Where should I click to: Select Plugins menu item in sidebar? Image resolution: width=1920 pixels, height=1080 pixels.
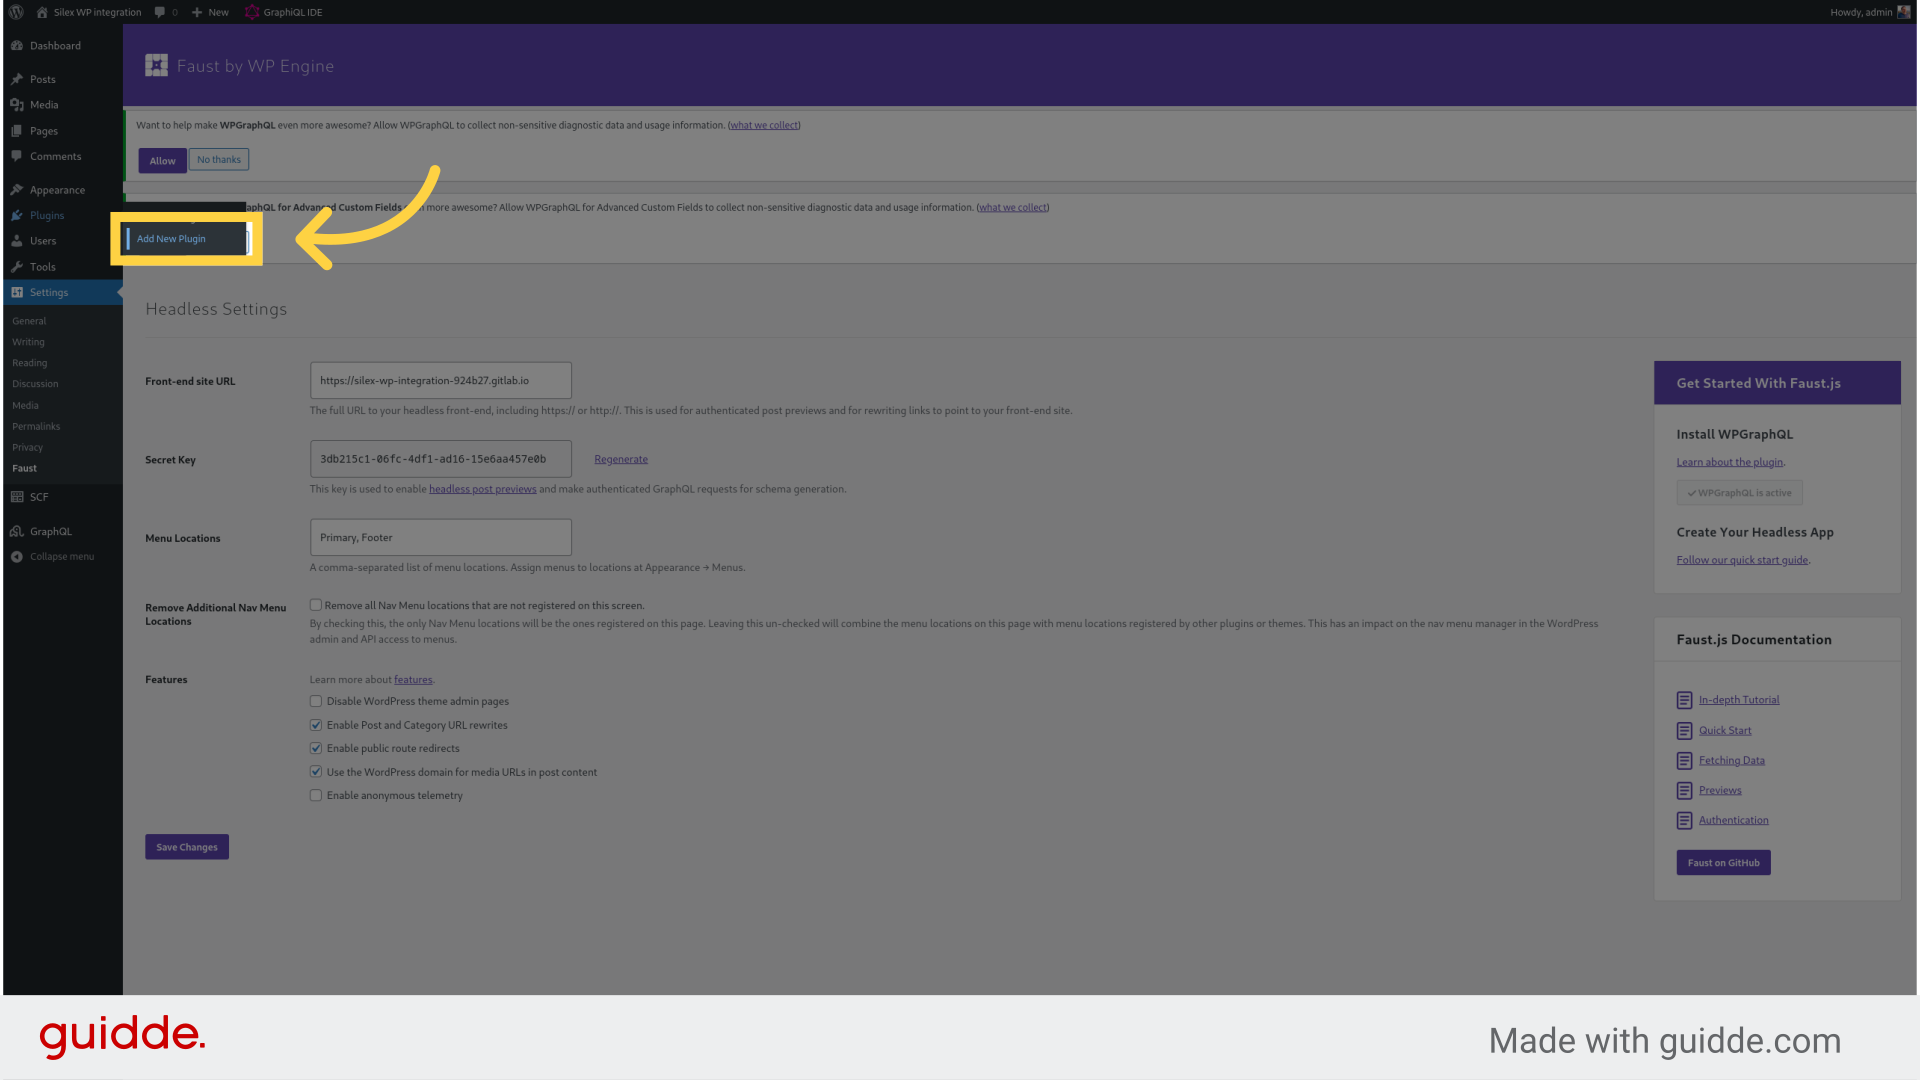click(x=46, y=215)
